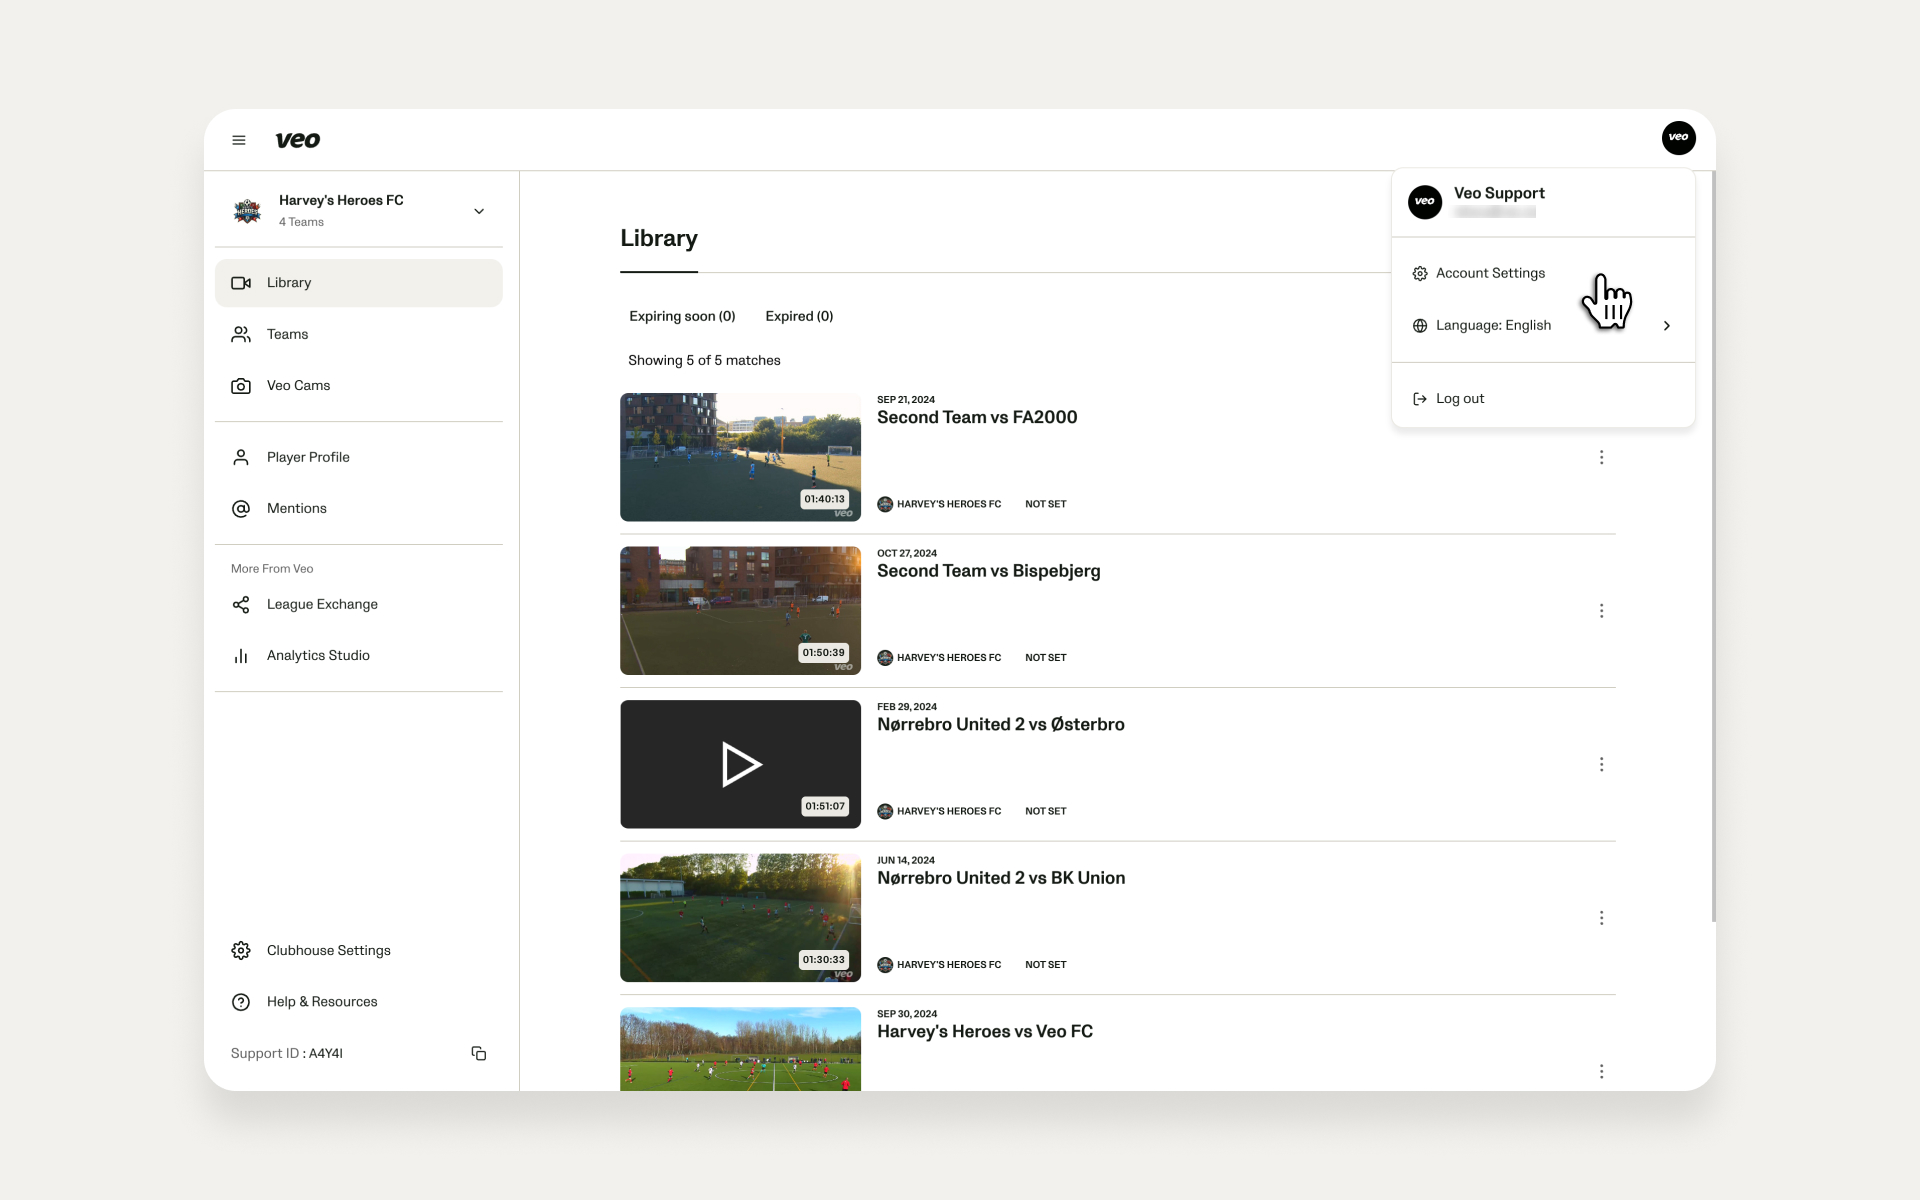Click the Support ID : A4Y4I text
Viewport: 1920px width, 1200px height.
(x=287, y=1053)
